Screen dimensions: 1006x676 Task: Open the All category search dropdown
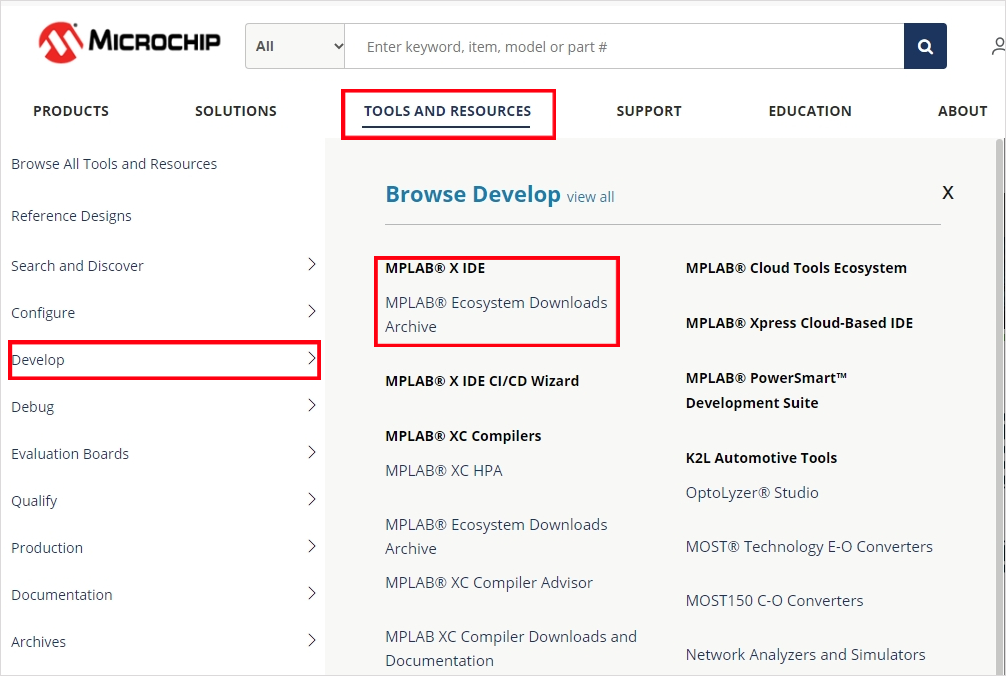[x=295, y=46]
